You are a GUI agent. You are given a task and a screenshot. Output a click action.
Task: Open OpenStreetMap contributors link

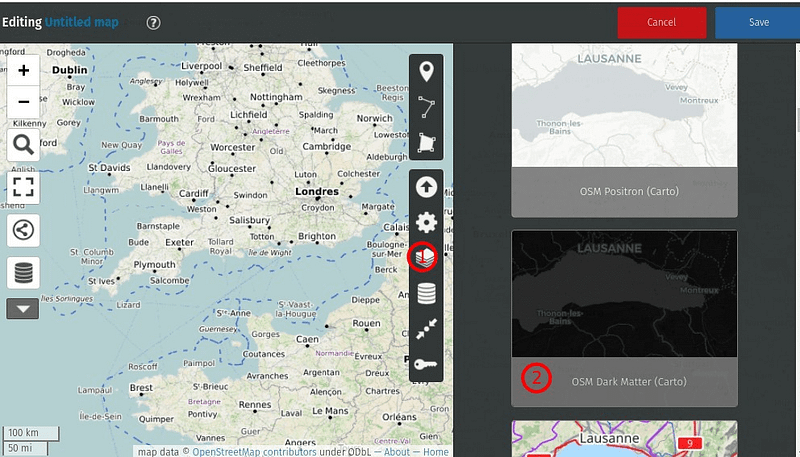(x=254, y=452)
